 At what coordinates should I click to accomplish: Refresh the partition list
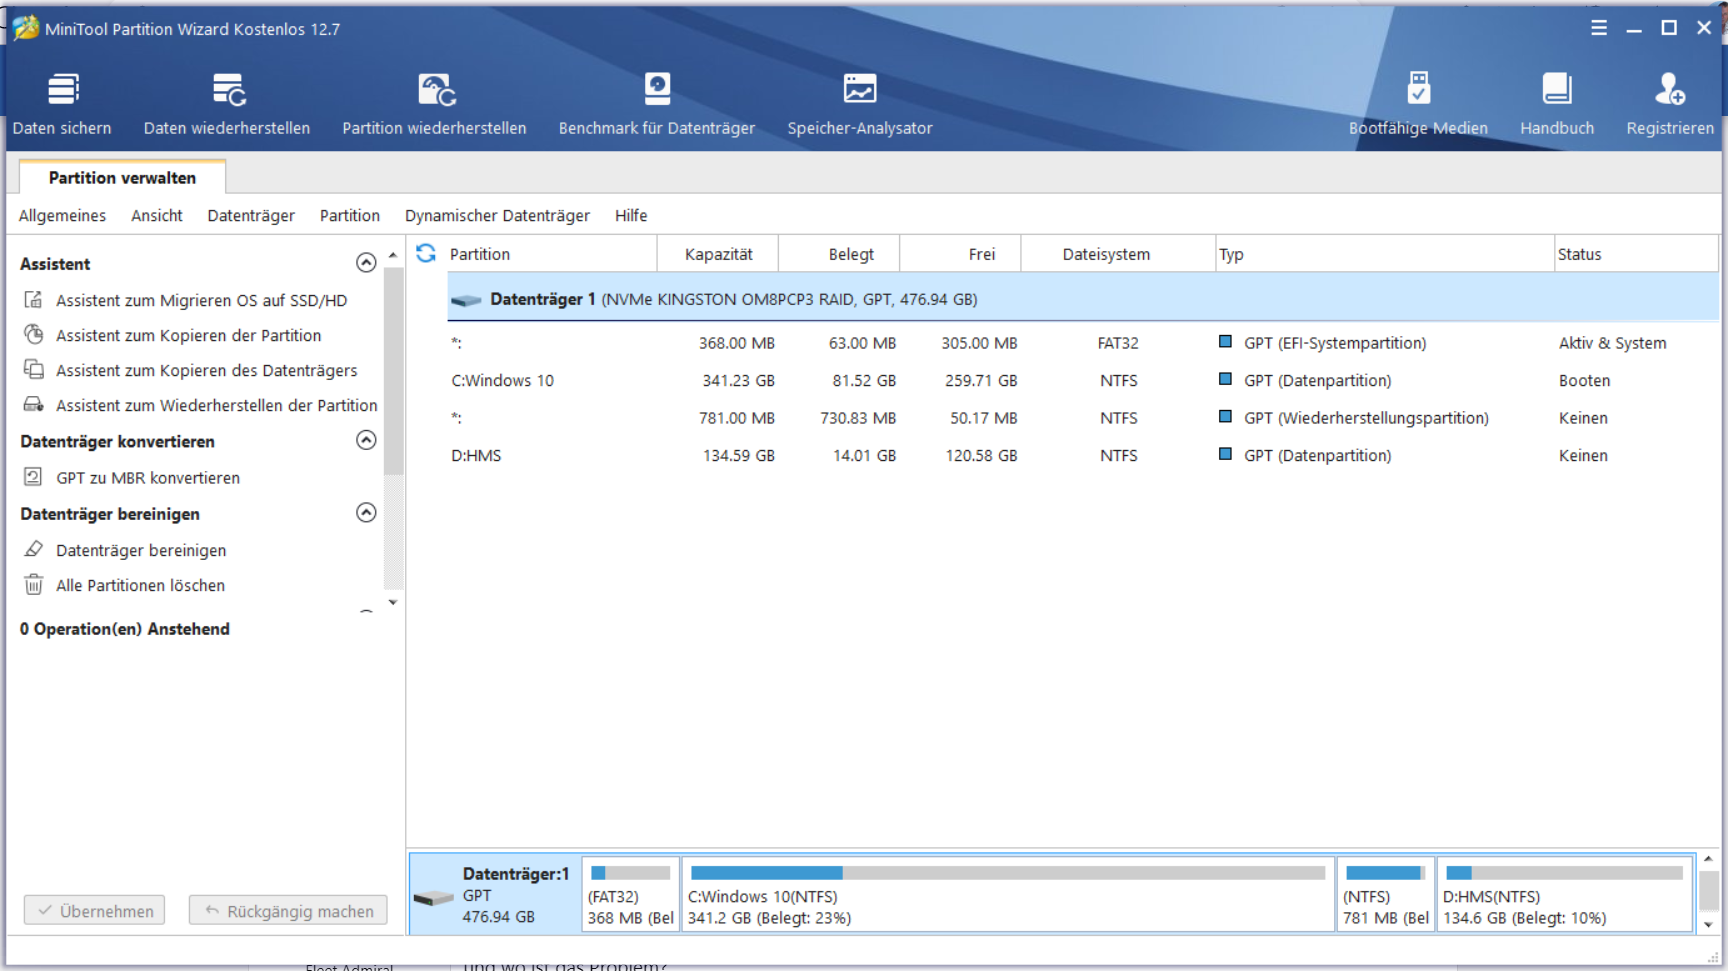pos(426,253)
